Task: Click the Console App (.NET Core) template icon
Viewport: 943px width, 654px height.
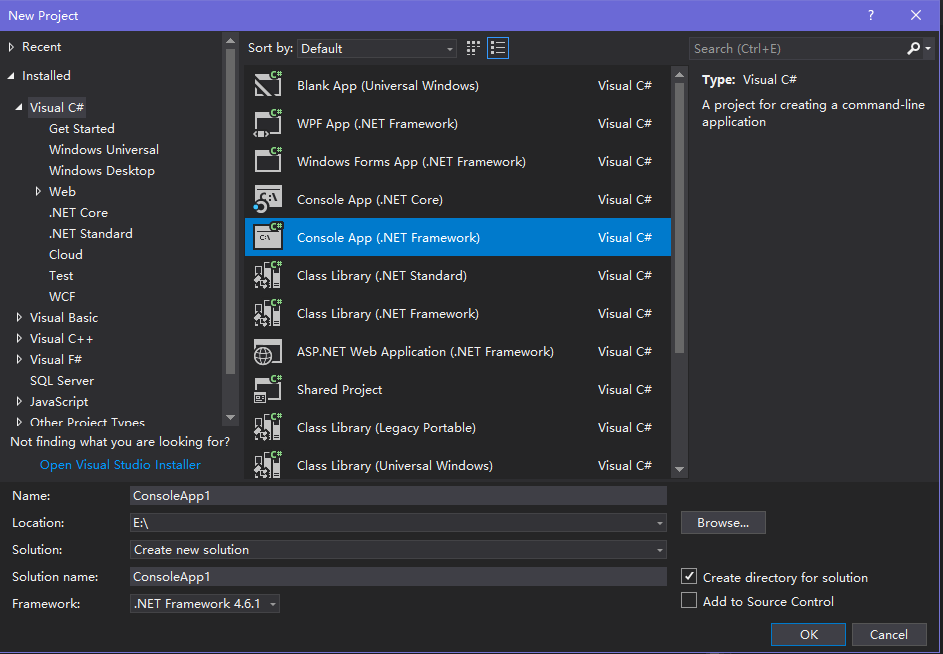Action: click(x=268, y=199)
